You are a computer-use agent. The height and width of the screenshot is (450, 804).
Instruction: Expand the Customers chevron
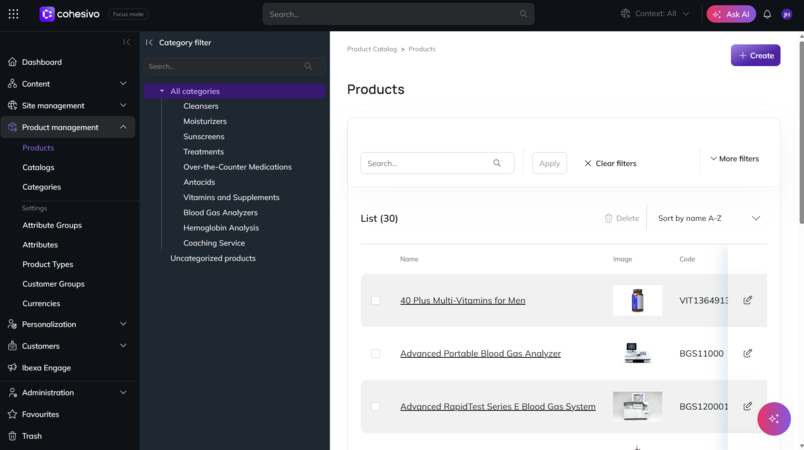(x=123, y=346)
